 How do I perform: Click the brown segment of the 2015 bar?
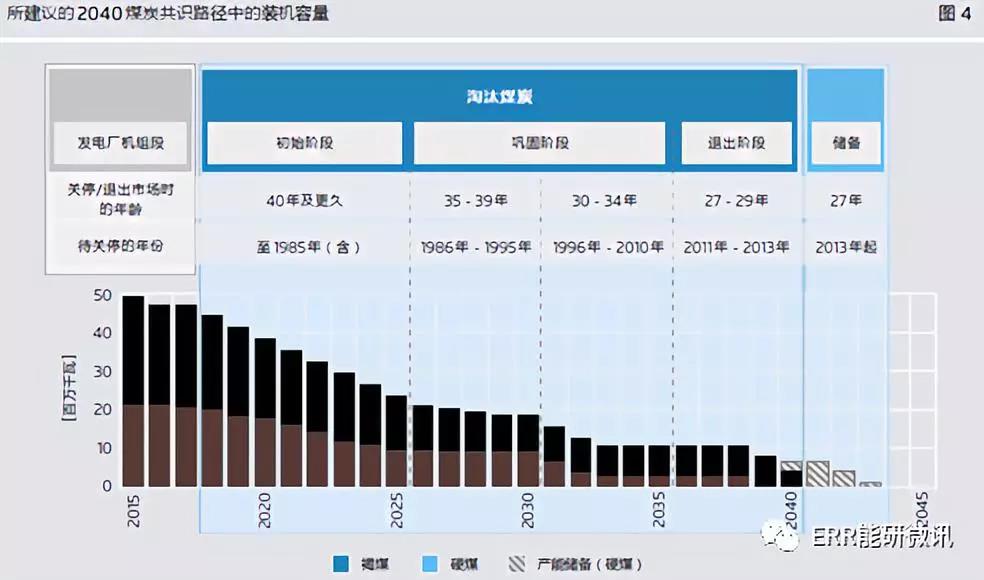[133, 446]
